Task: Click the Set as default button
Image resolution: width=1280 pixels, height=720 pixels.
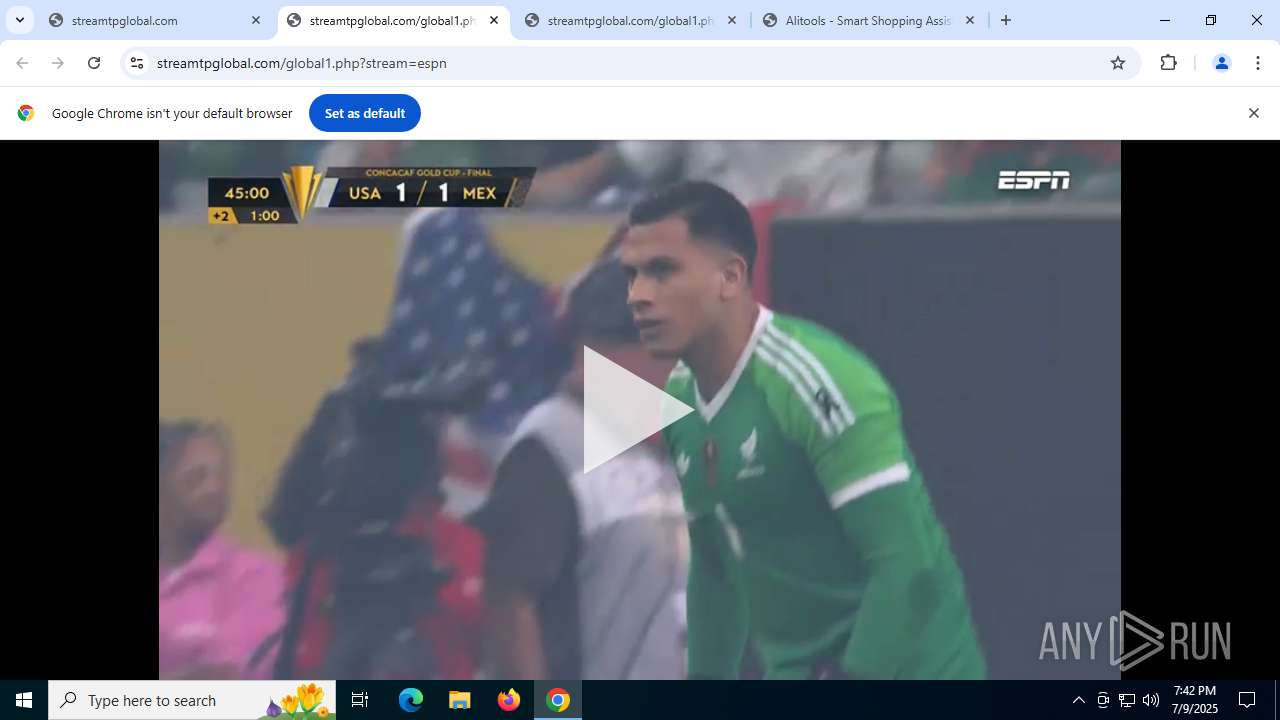Action: point(365,113)
